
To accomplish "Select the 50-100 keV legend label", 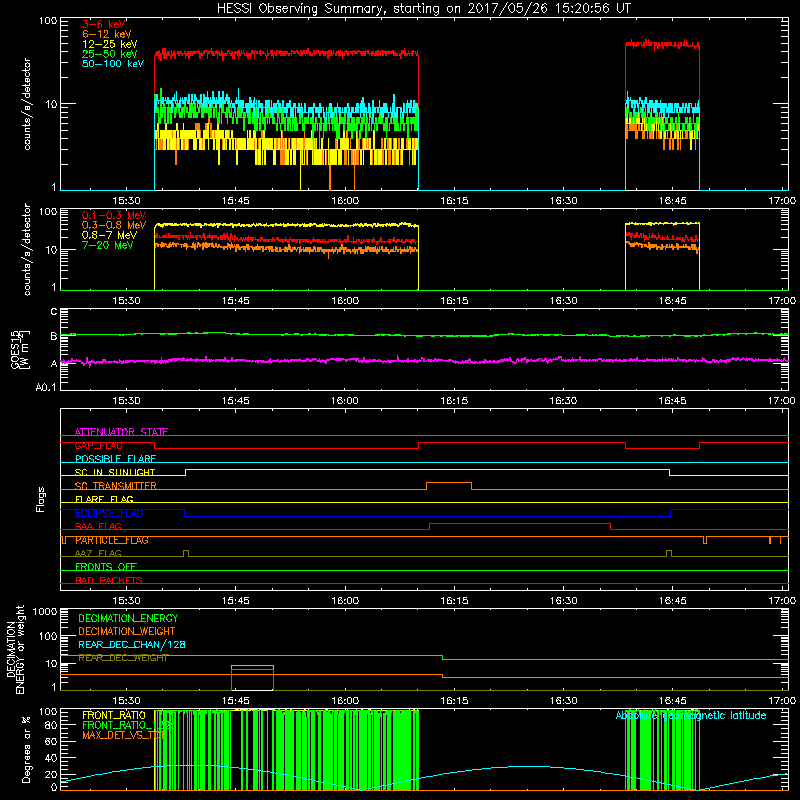I will (x=113, y=64).
